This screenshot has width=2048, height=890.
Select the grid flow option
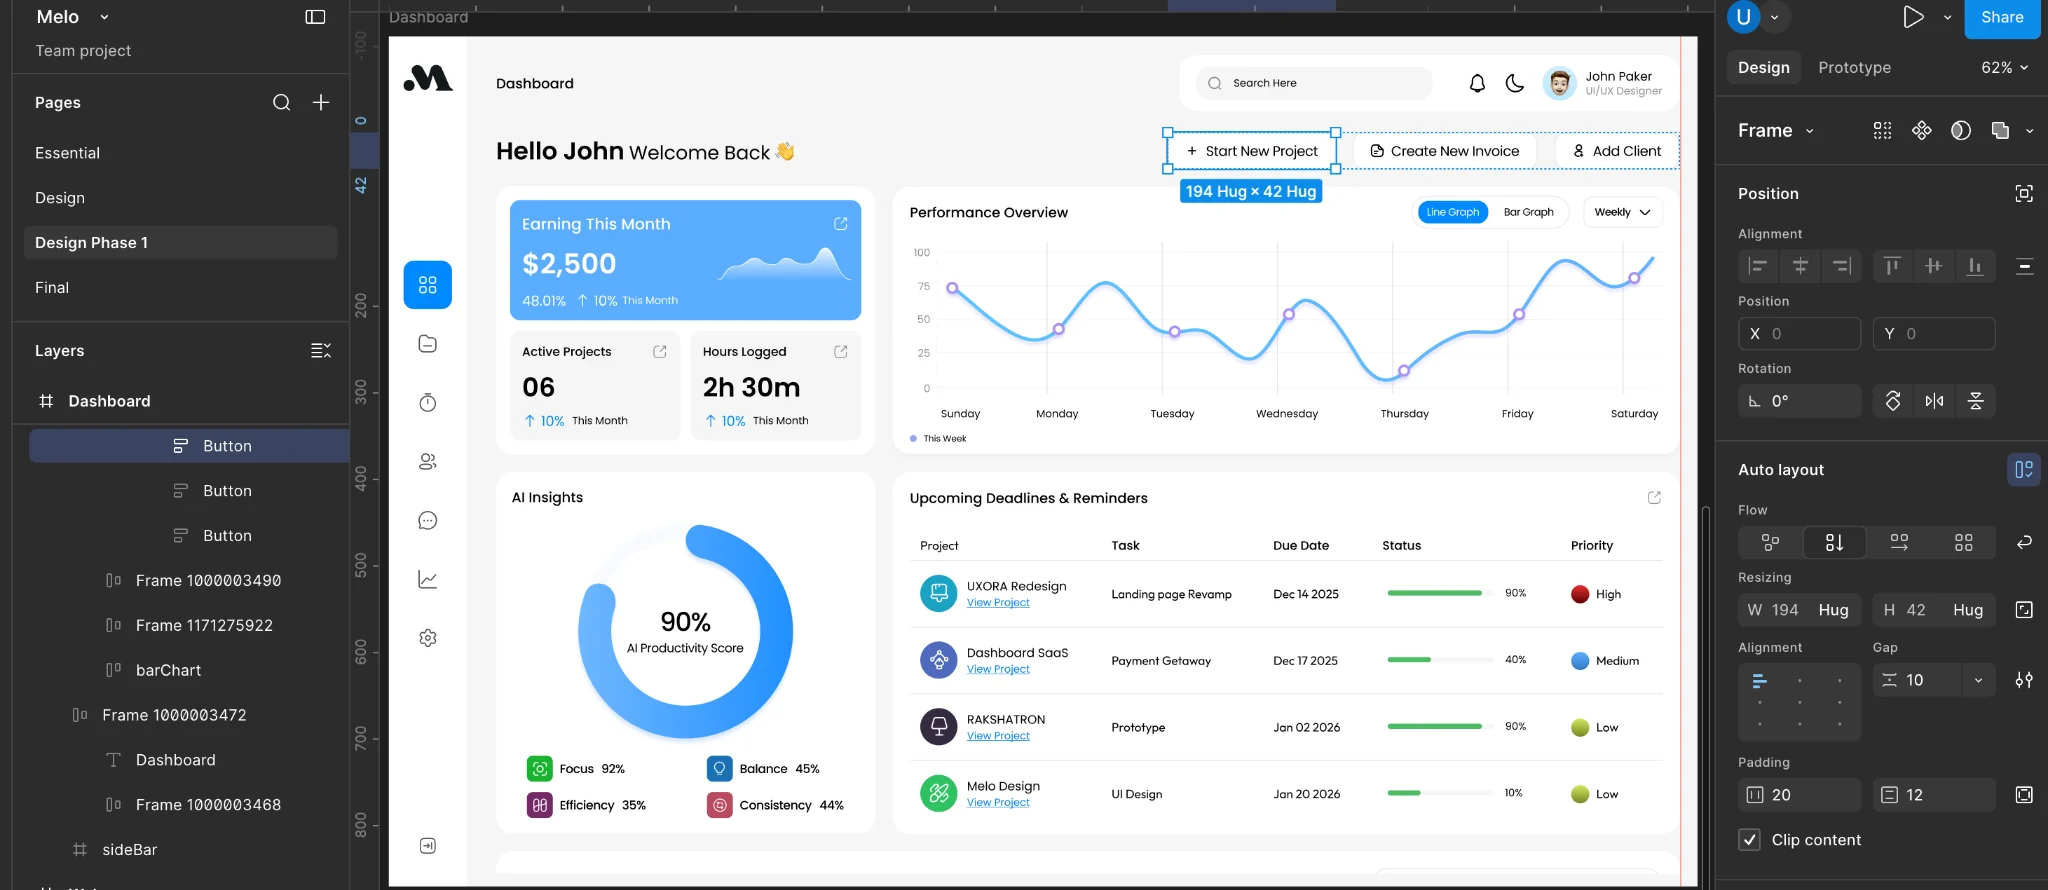coord(1963,542)
